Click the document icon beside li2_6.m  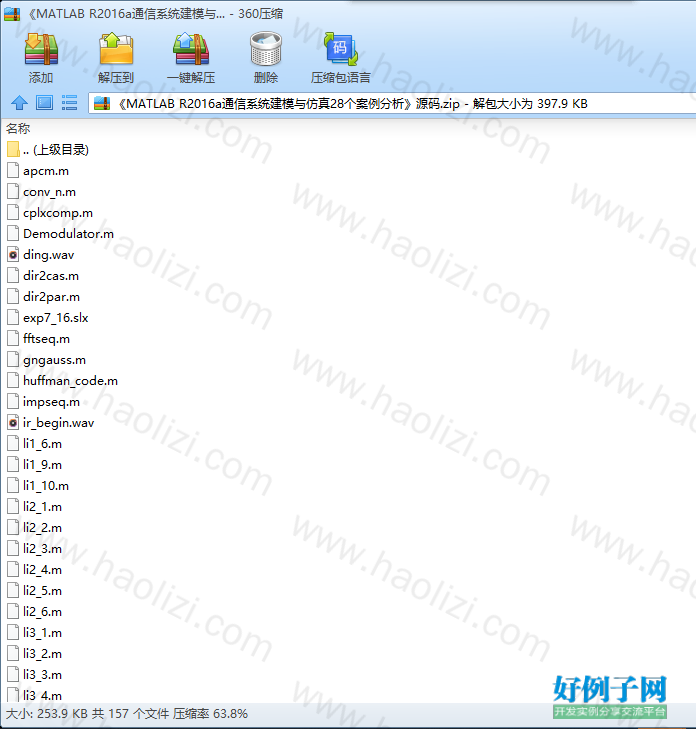13,612
